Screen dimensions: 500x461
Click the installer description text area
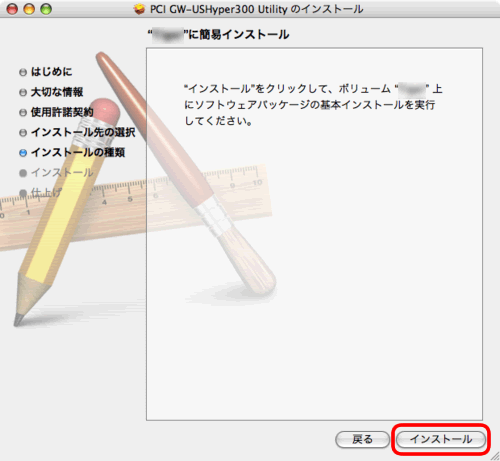(x=314, y=234)
